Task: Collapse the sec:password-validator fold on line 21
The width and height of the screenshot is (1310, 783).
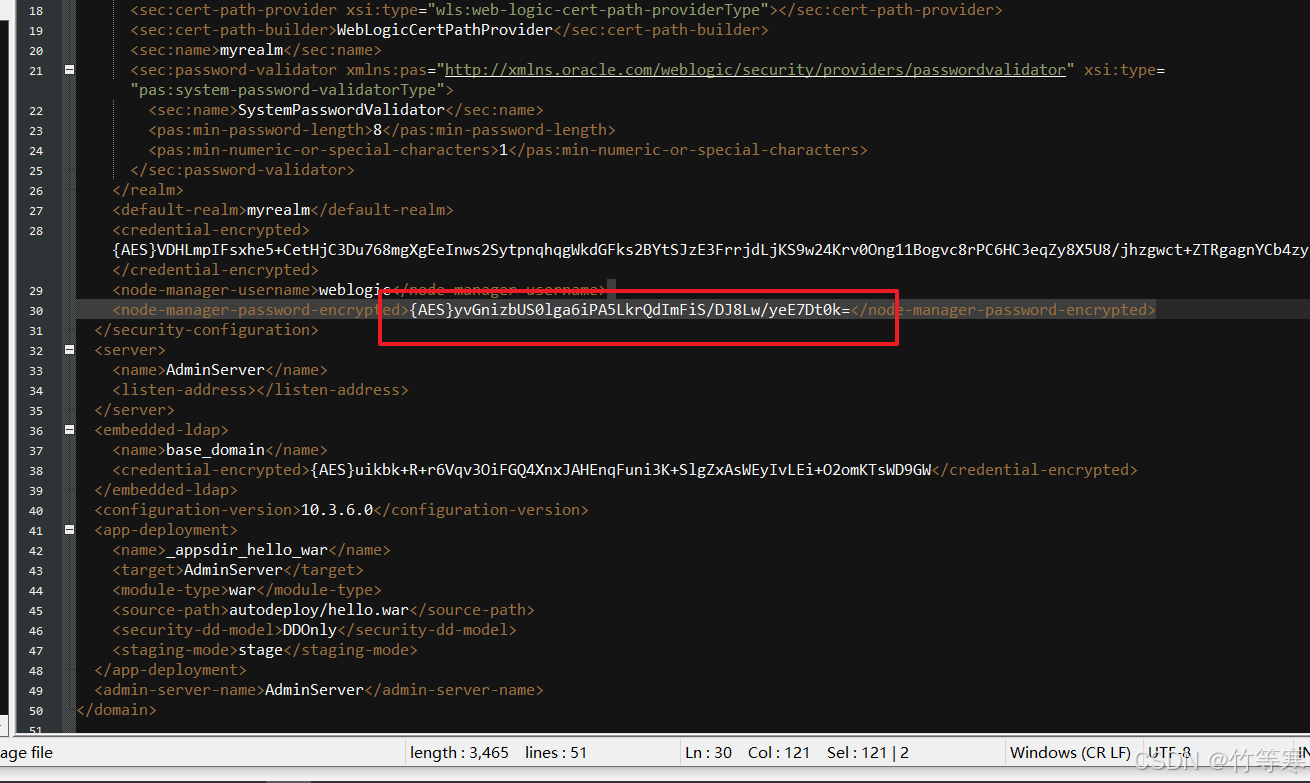Action: pos(69,70)
